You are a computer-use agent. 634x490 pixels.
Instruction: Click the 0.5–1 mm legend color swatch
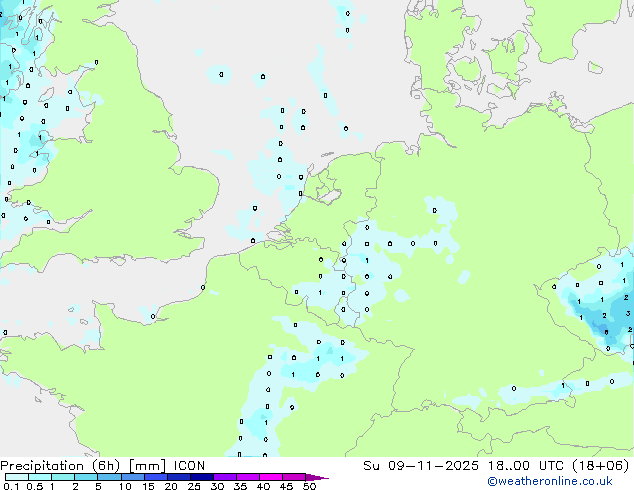tap(40, 477)
